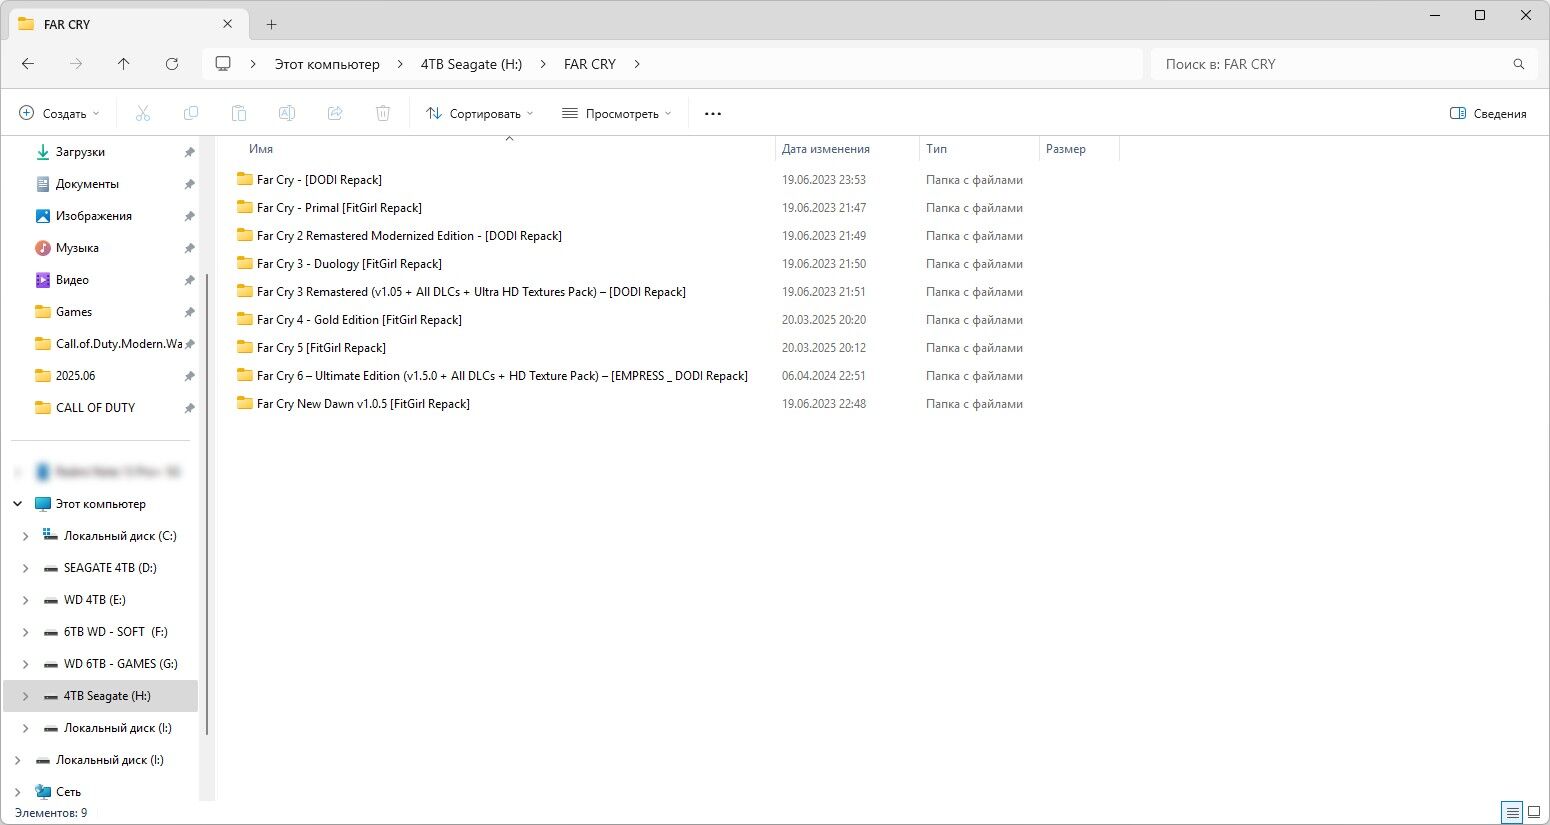
Task: Click 4TB Seagate (H:) breadcrumb segment
Action: pyautogui.click(x=471, y=64)
